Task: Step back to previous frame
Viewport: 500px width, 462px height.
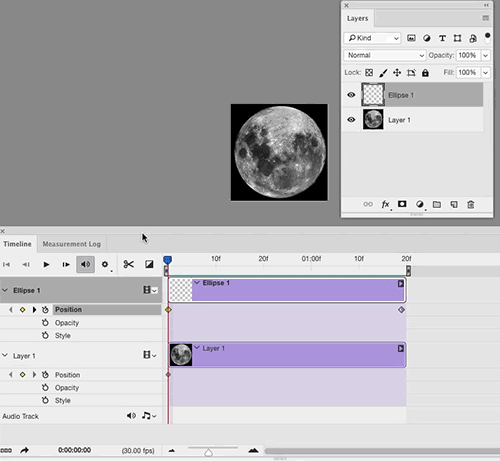Action: [x=26, y=264]
